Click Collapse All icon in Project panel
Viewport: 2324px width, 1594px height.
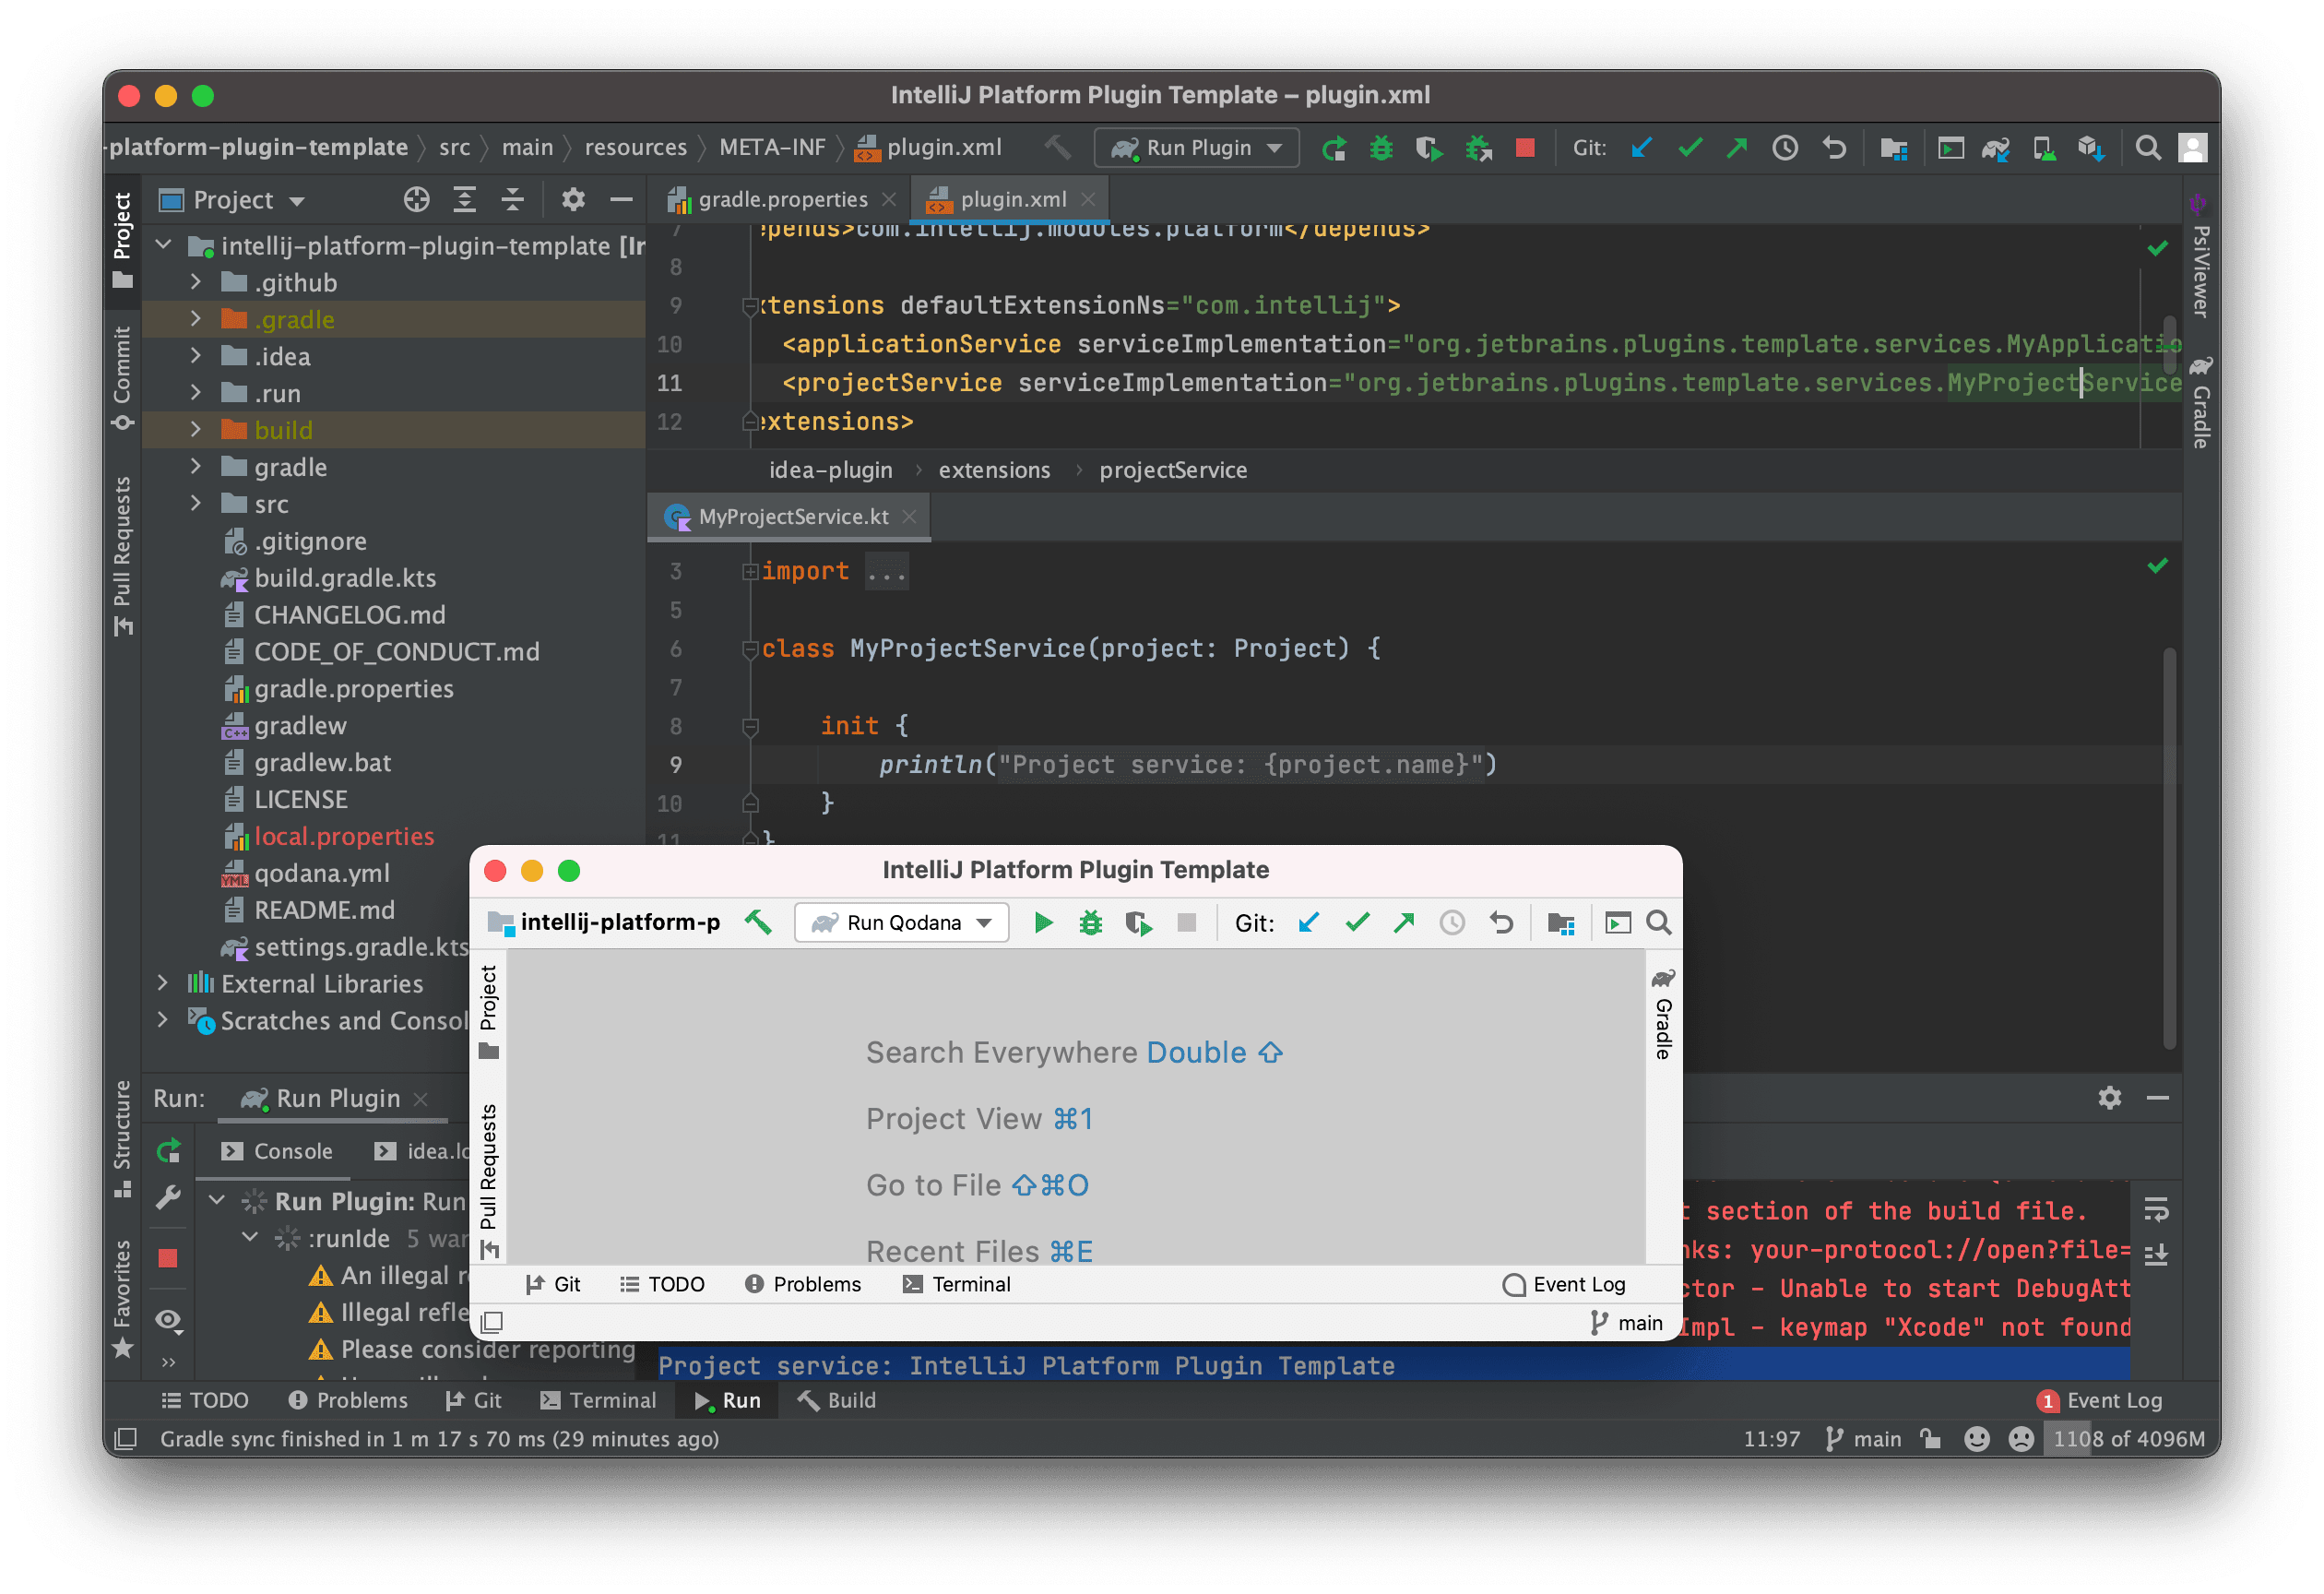point(512,200)
